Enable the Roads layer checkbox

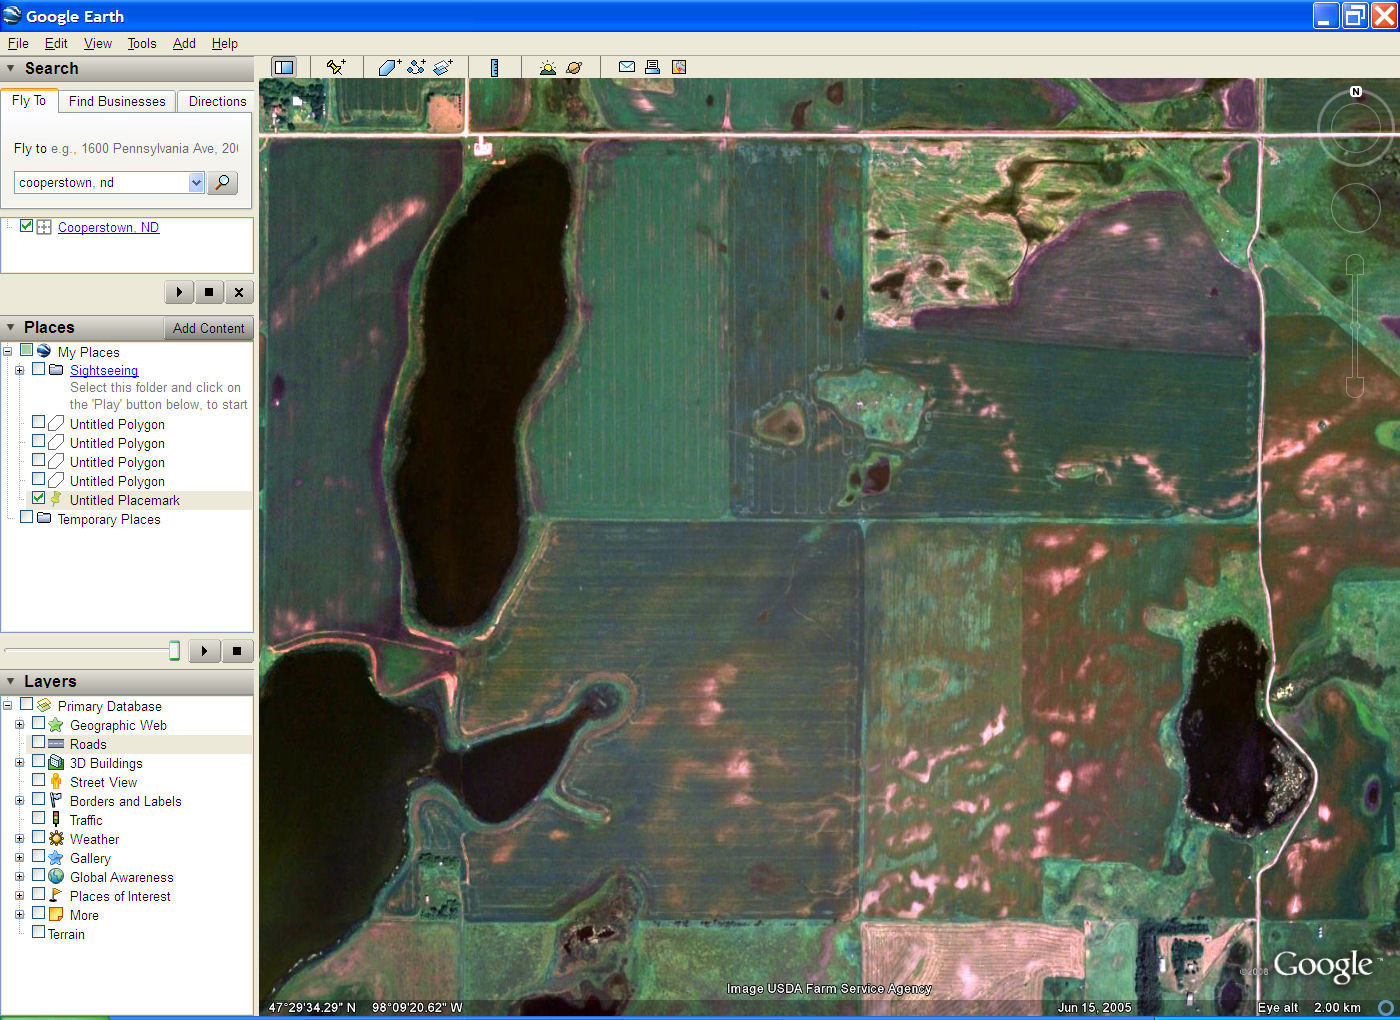coord(38,743)
